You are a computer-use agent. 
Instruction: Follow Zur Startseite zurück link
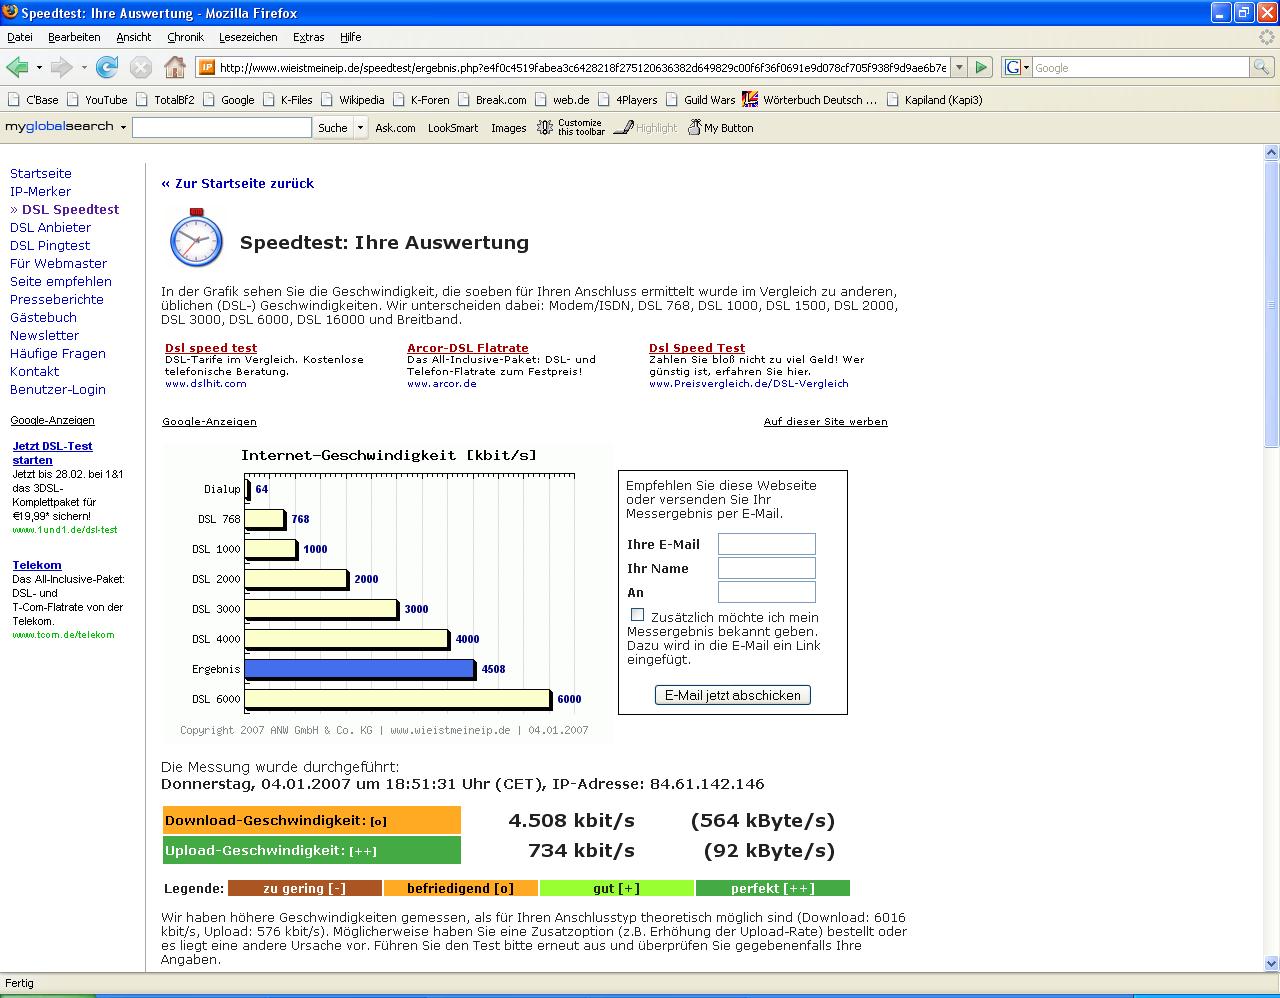(x=237, y=183)
